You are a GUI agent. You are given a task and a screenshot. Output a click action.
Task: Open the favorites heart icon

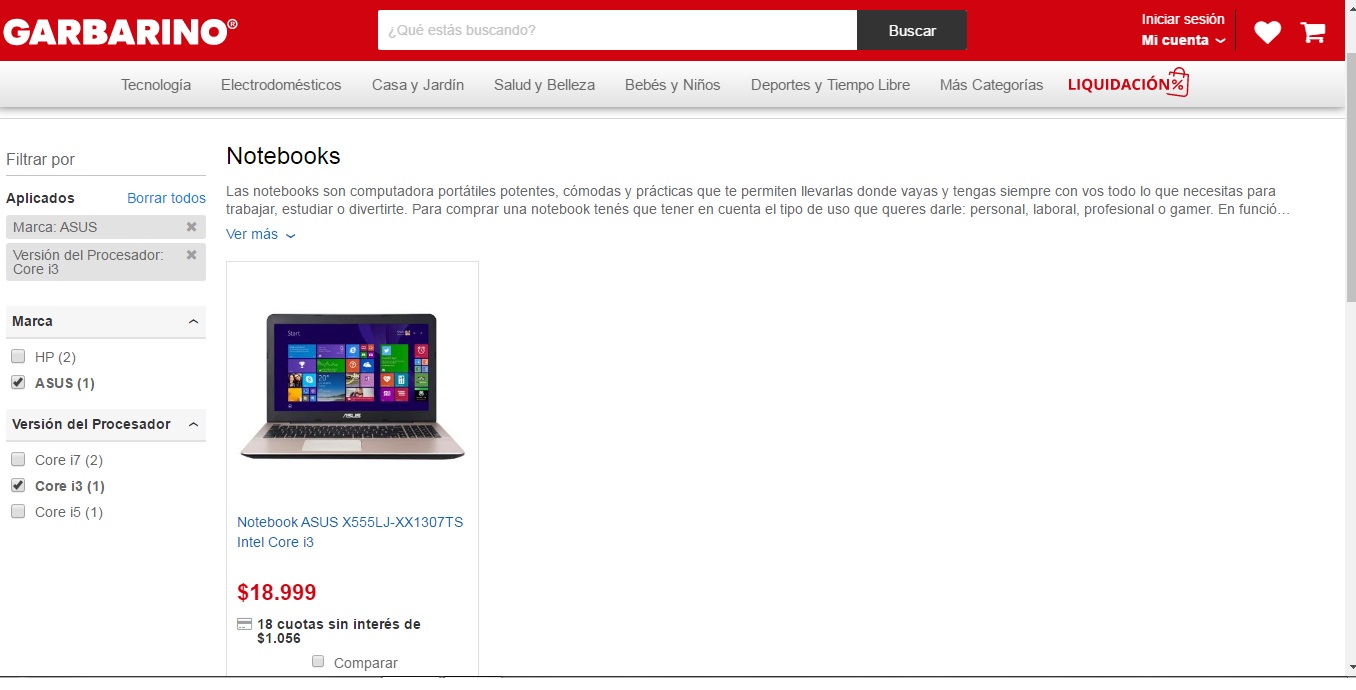click(1267, 32)
